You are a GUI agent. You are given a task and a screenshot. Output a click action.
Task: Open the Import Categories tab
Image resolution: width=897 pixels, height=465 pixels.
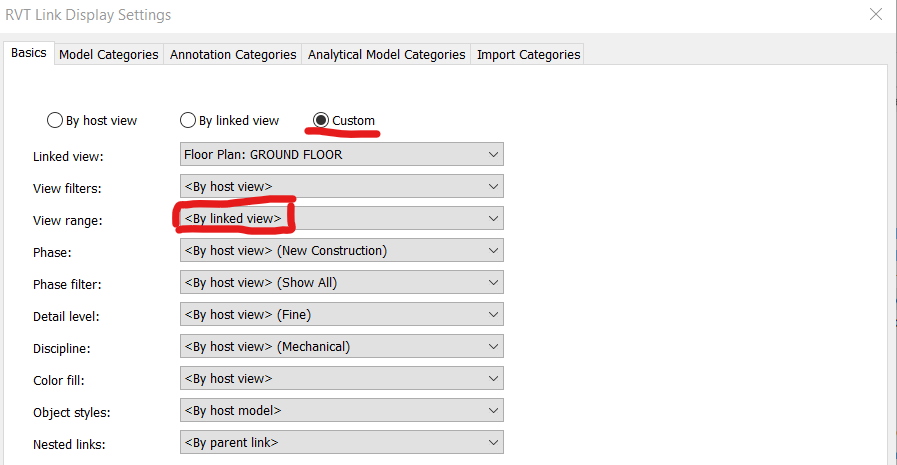(x=528, y=54)
